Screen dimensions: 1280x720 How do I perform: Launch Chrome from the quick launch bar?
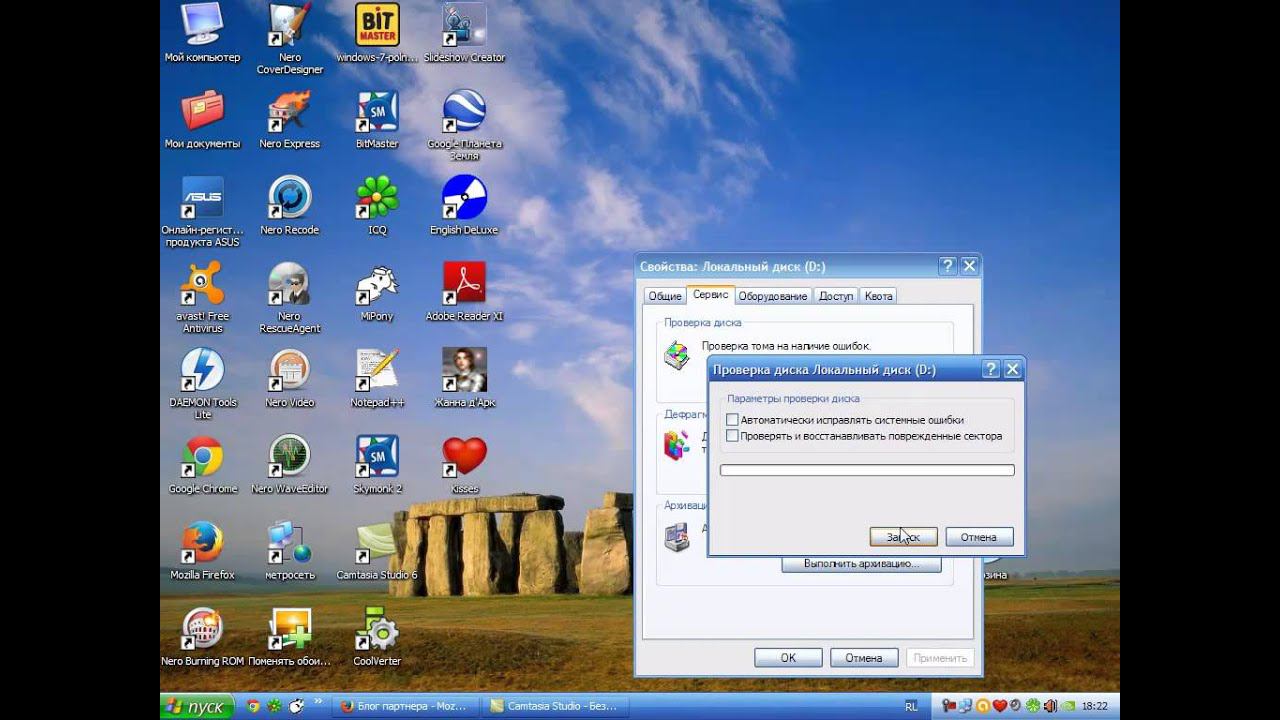pyautogui.click(x=253, y=706)
